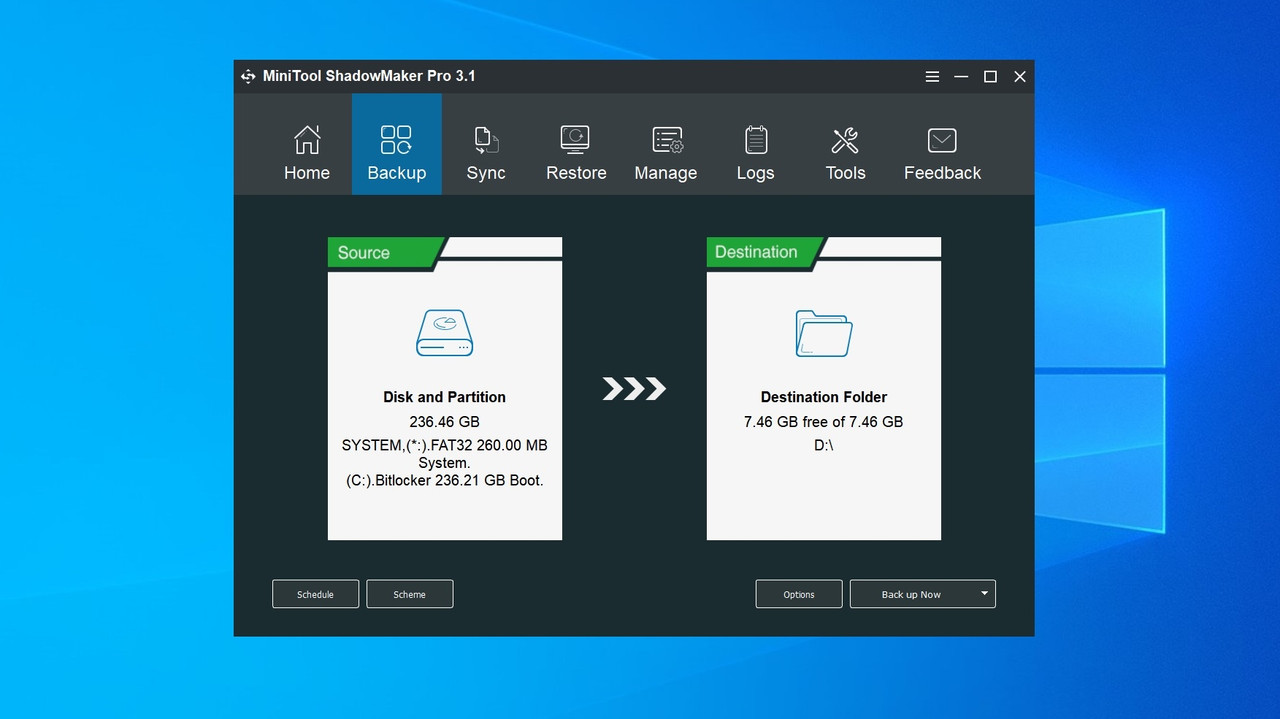Expand the Back up Now dropdown arrow
Viewport: 1280px width, 719px height.
984,594
